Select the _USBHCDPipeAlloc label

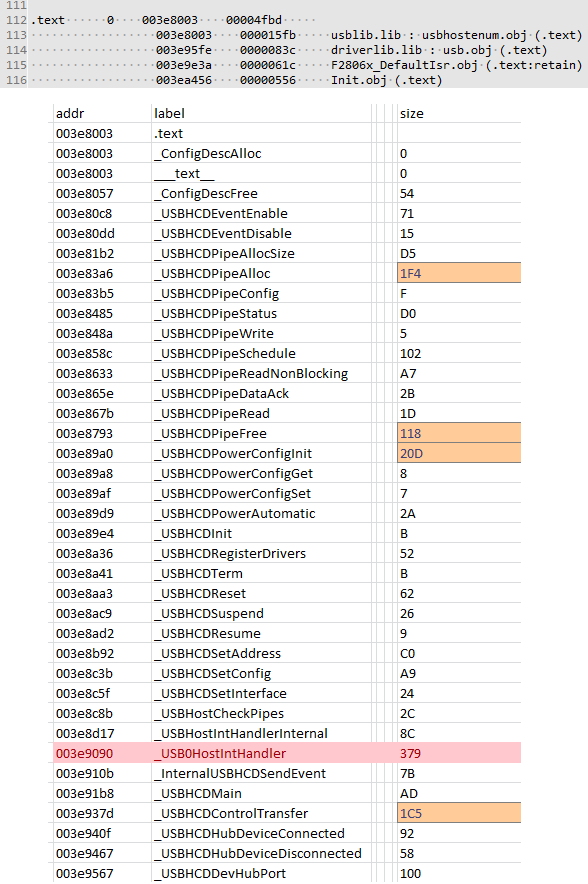pos(213,273)
